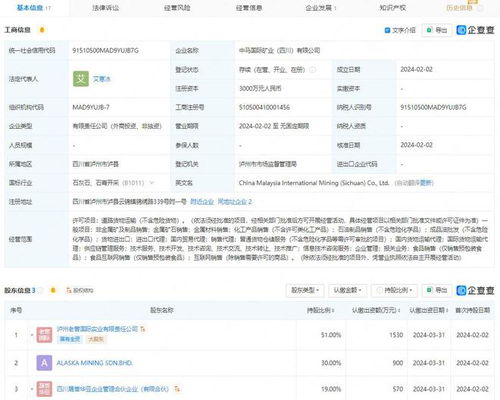Click 导出 button in 股东信息 section

(x=437, y=290)
